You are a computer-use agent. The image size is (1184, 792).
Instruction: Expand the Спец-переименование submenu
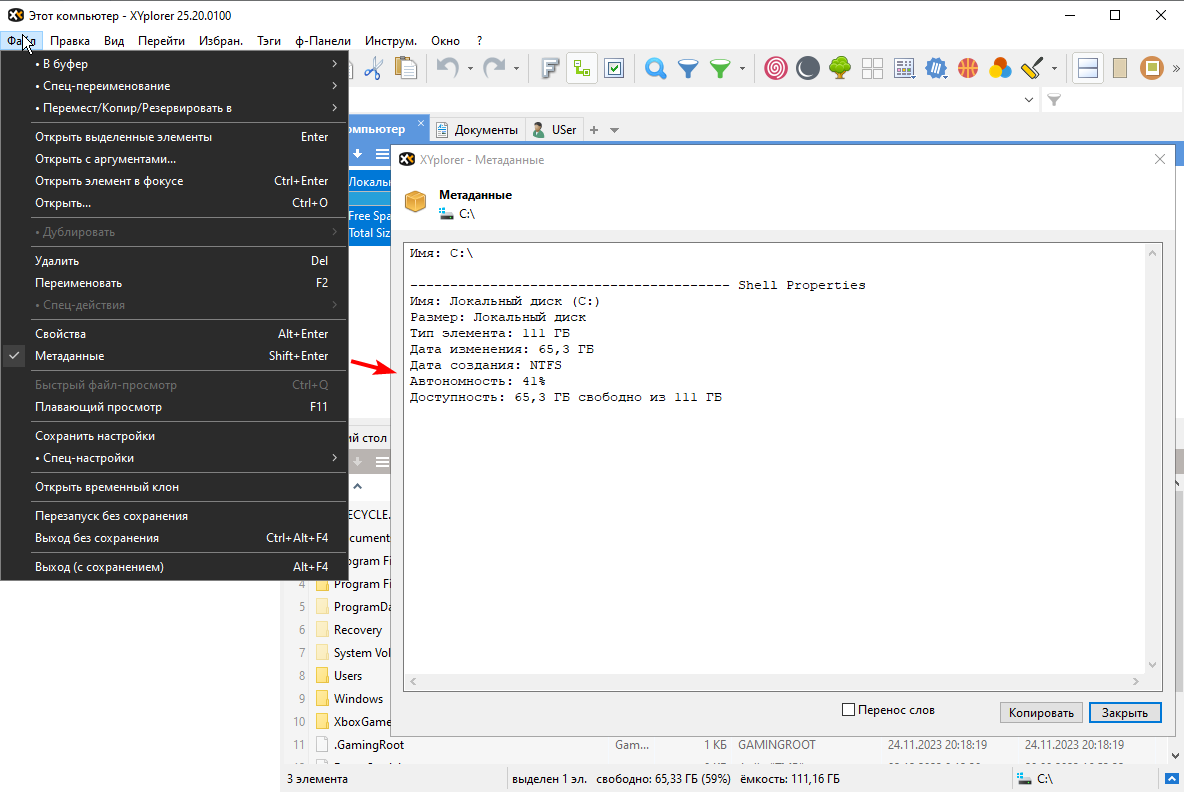coord(174,86)
